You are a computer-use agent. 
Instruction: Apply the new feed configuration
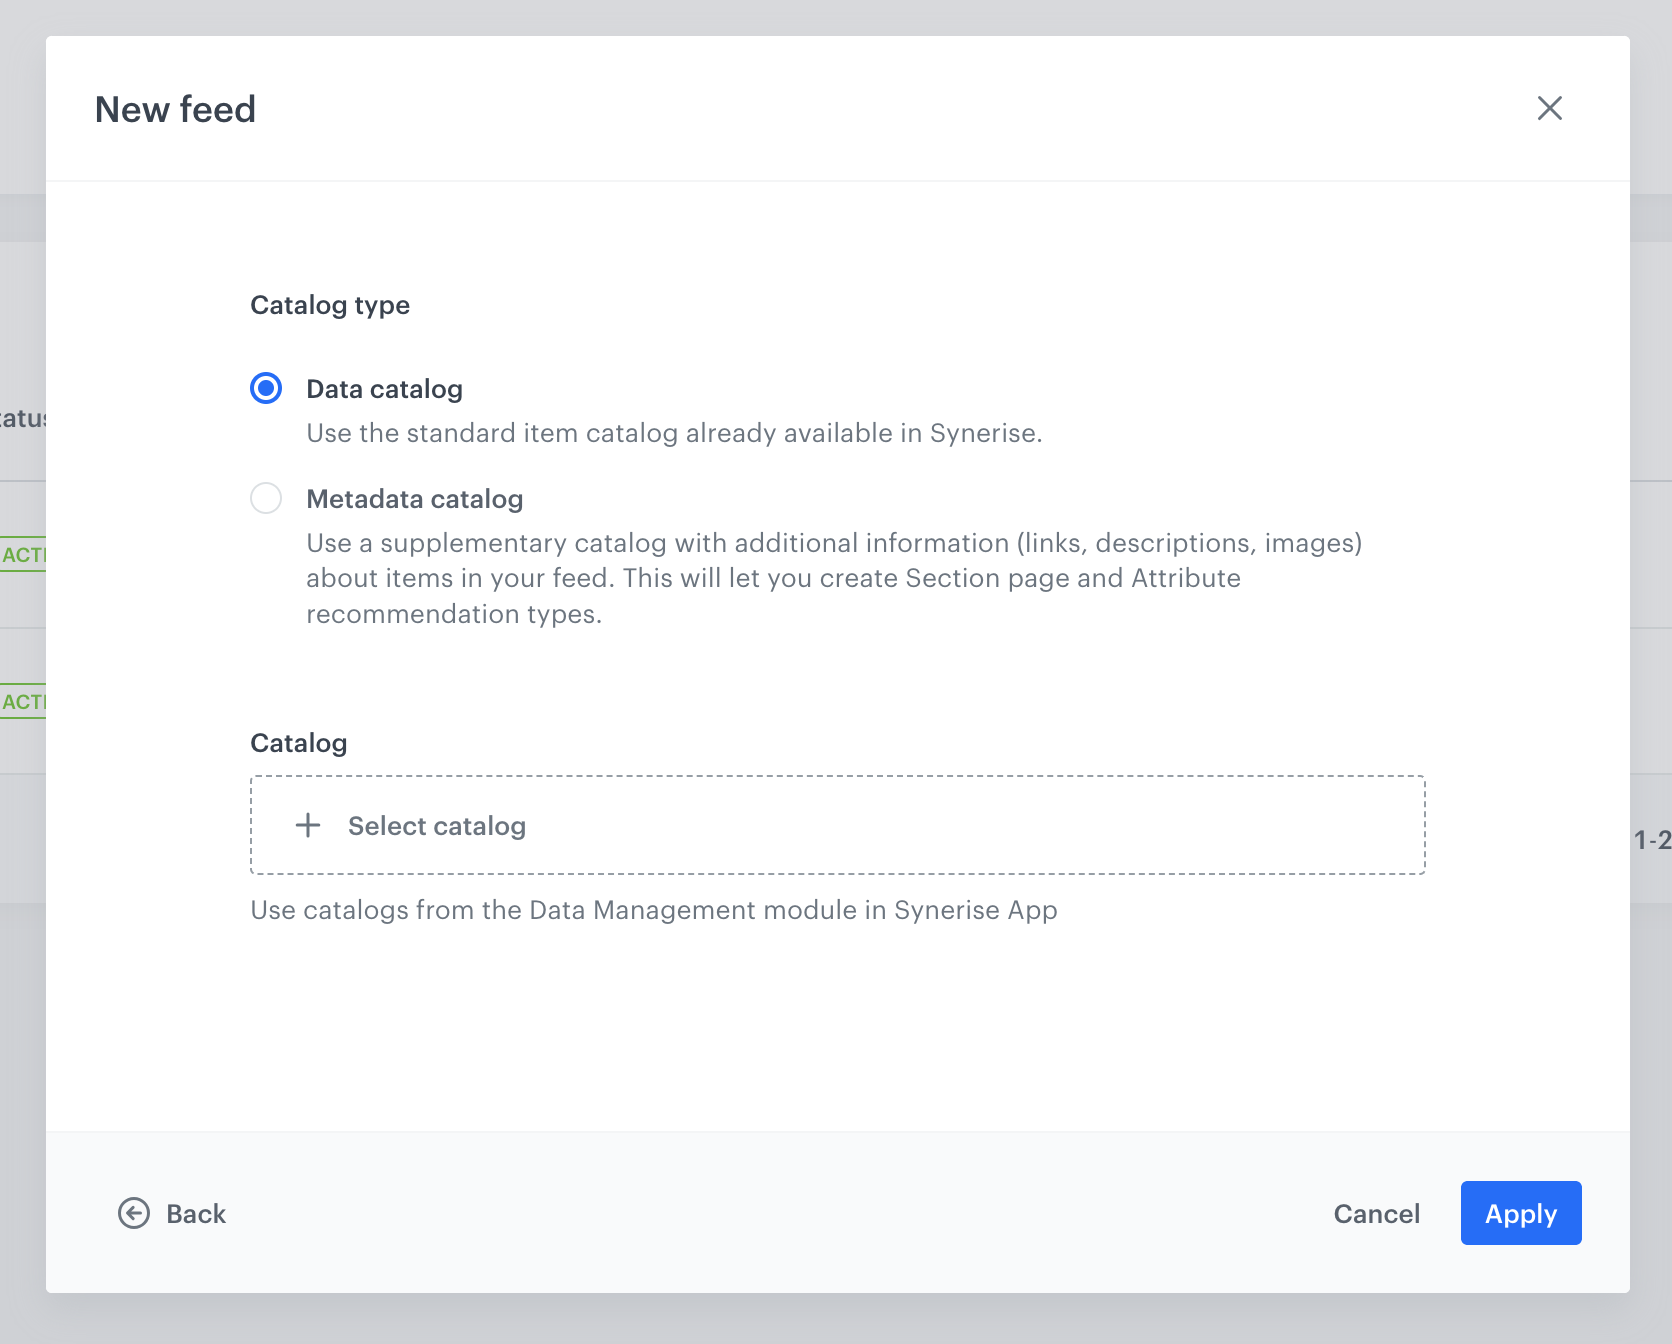(1520, 1213)
